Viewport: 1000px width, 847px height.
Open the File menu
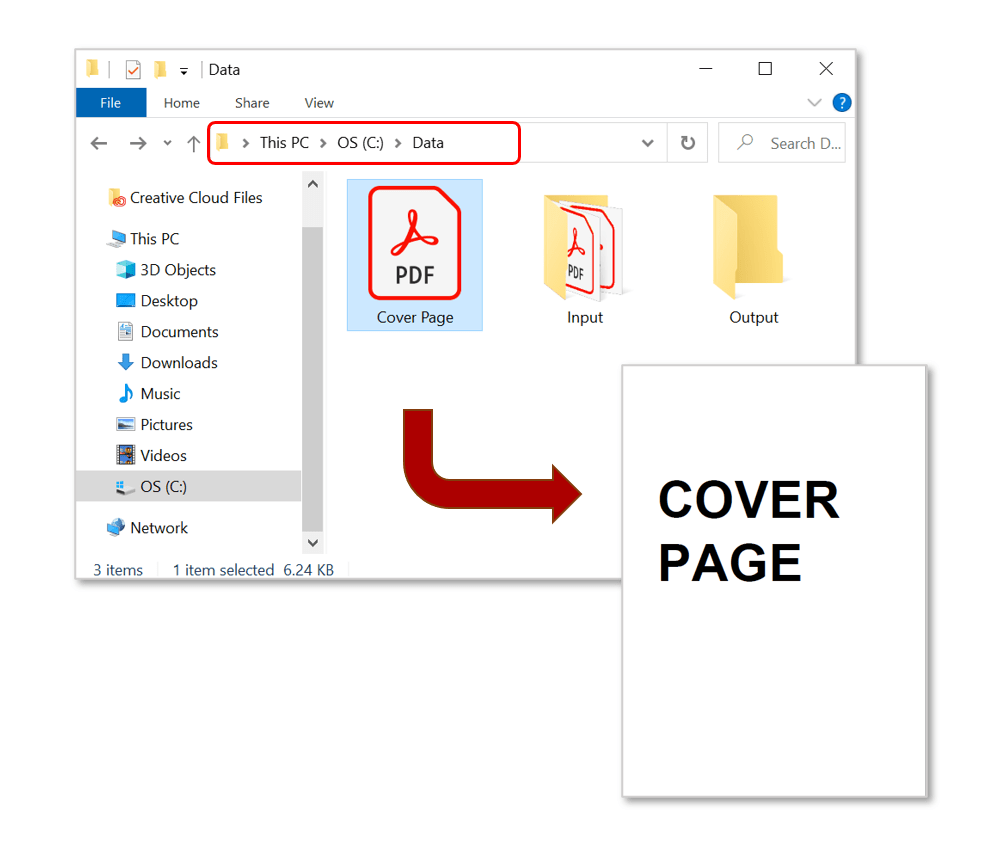click(x=111, y=103)
